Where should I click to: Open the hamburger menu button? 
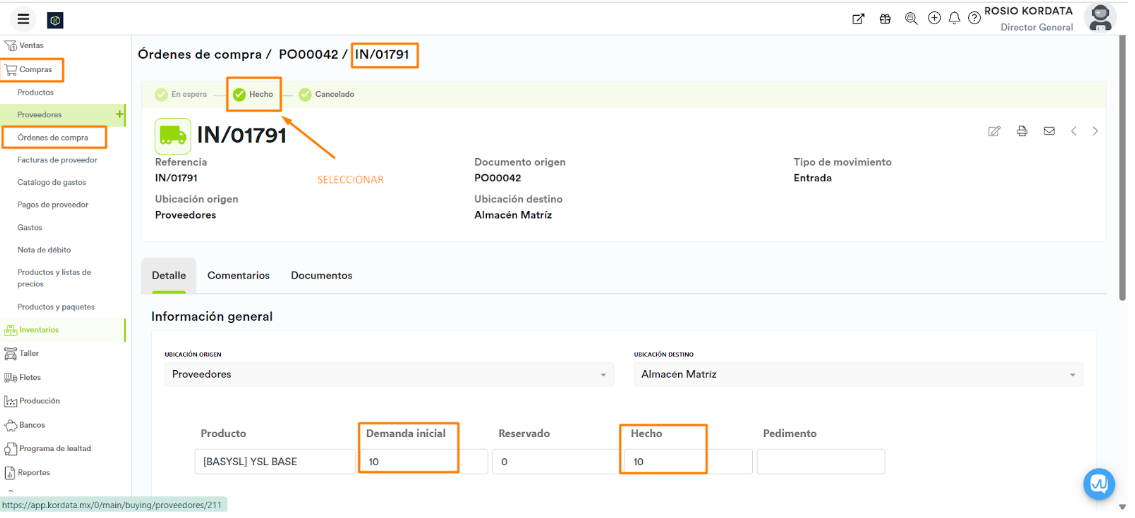point(23,19)
